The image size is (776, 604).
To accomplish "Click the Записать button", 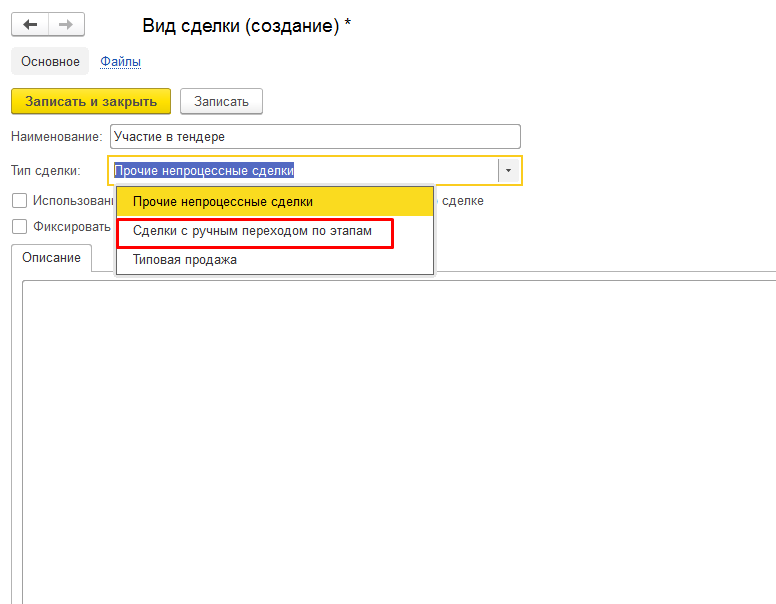I will tap(221, 101).
